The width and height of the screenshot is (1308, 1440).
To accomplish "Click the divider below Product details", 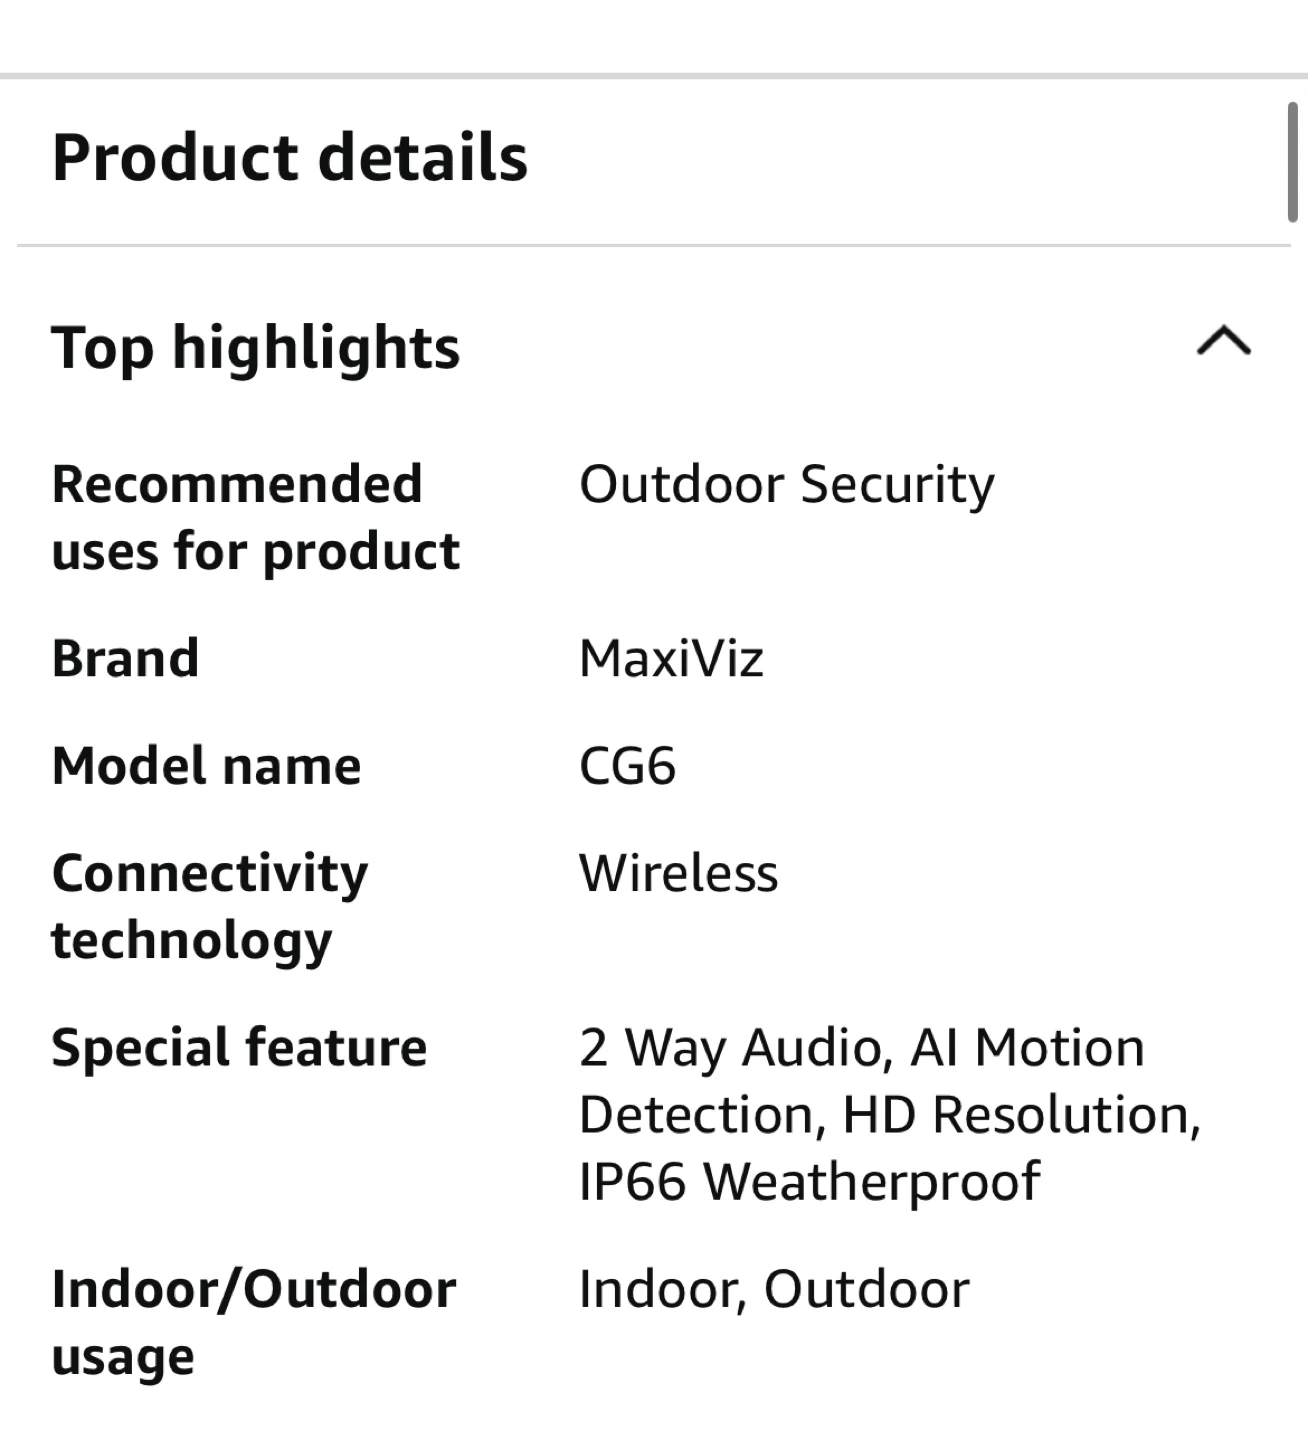I will tap(654, 245).
